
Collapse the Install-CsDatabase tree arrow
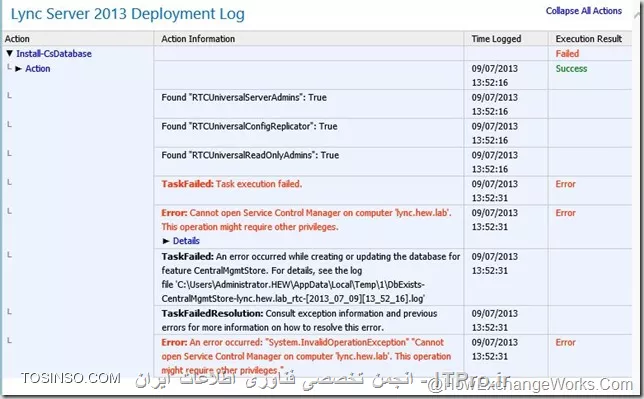click(9, 53)
